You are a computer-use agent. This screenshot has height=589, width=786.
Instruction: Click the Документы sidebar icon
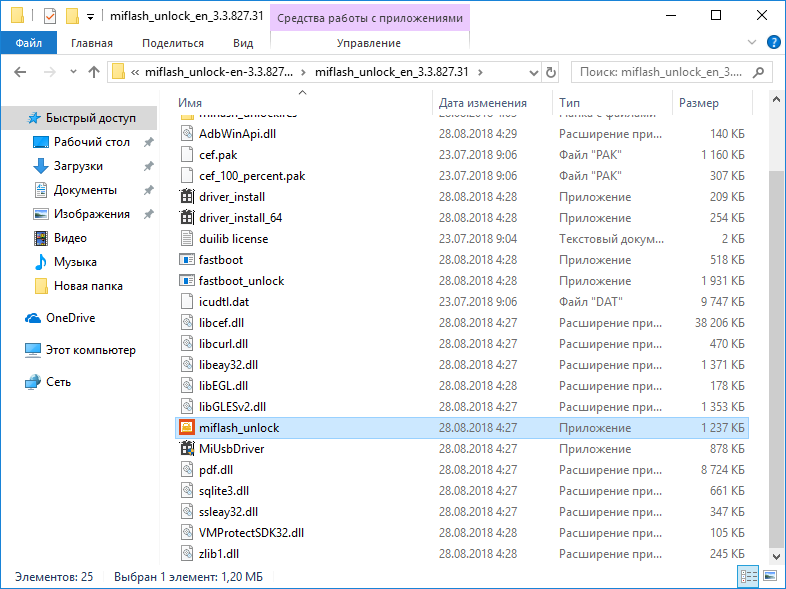pyautogui.click(x=41, y=190)
